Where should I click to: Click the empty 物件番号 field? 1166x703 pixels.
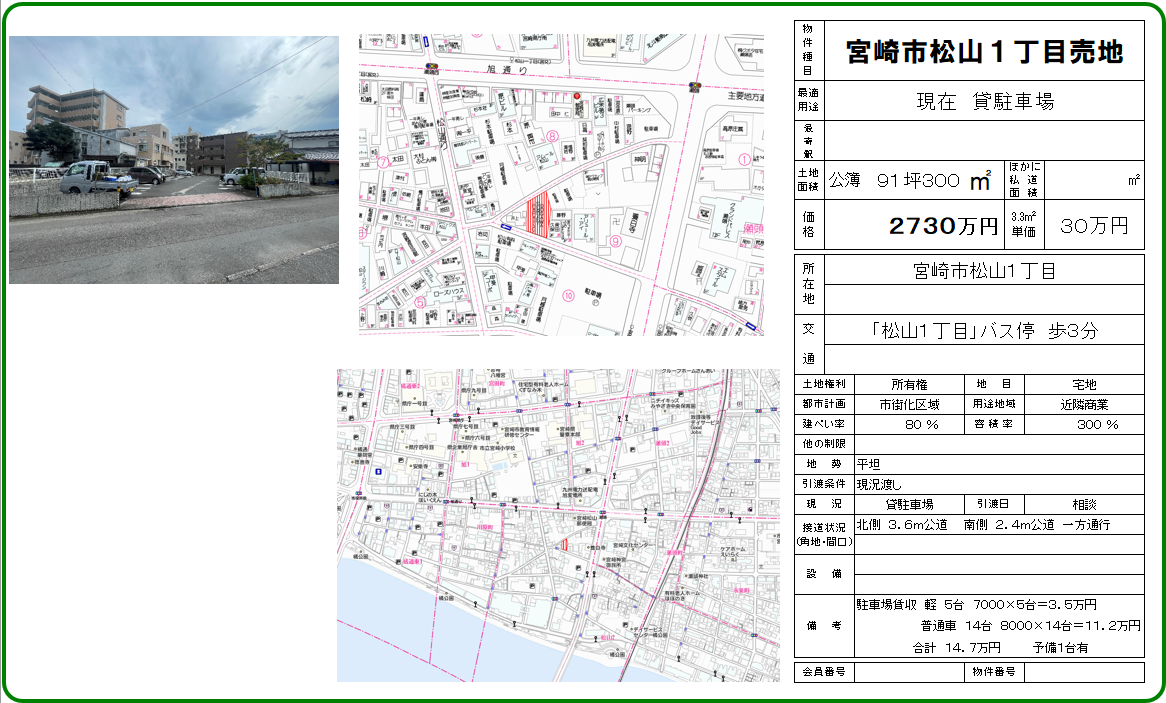coord(1084,672)
